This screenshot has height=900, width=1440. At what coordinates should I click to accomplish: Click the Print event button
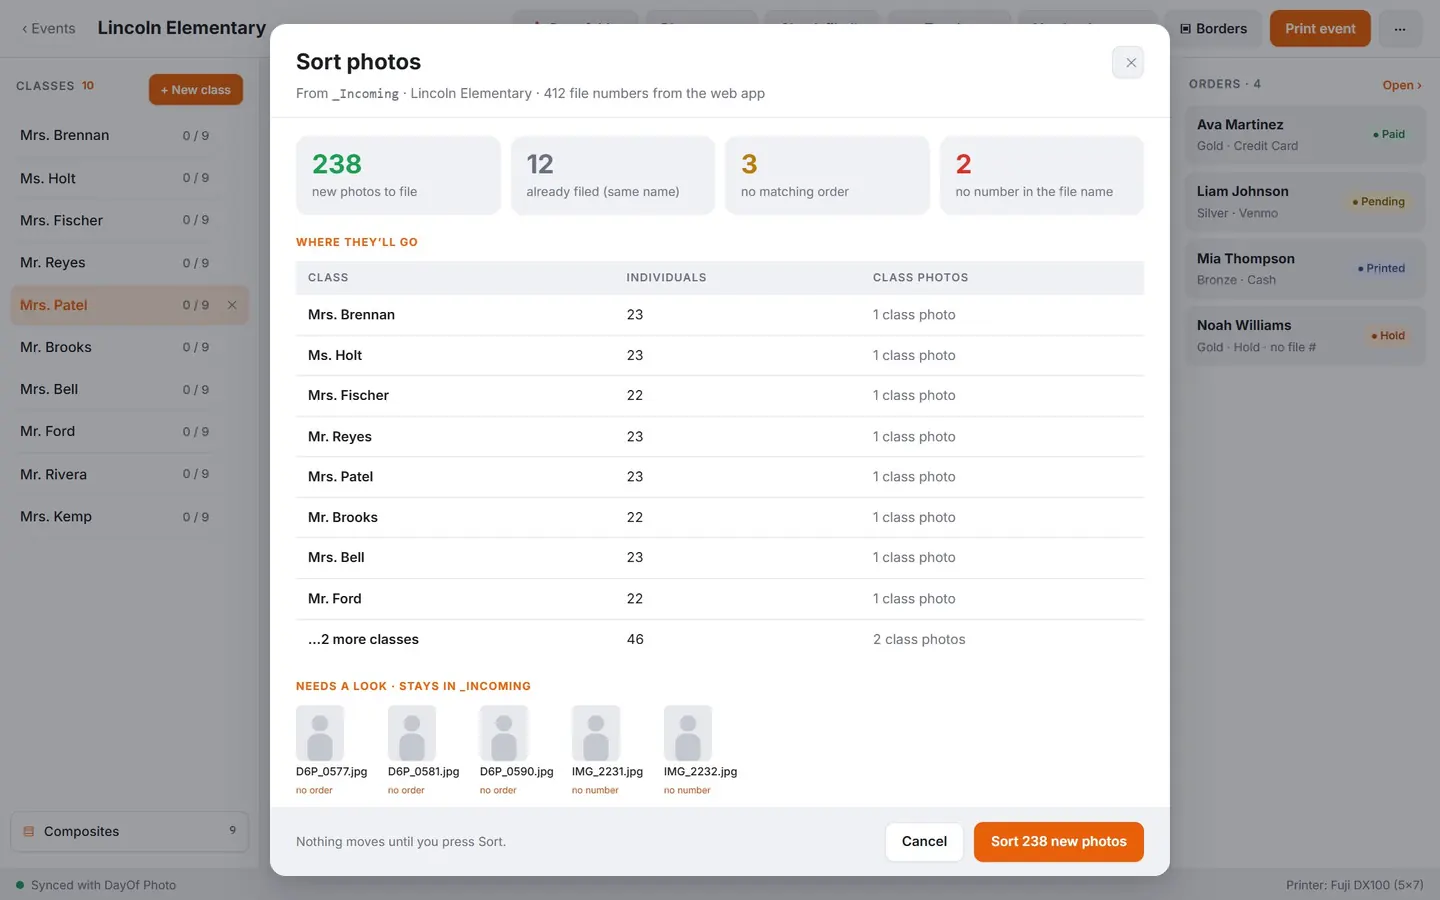(x=1320, y=29)
